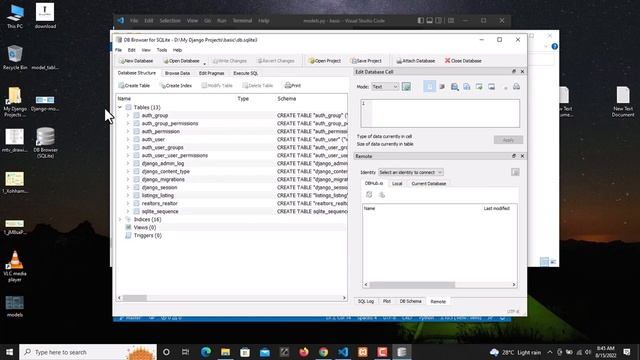Click the printer icon in Edit Database Cell
This screenshot has height=360, width=640.
516,87
